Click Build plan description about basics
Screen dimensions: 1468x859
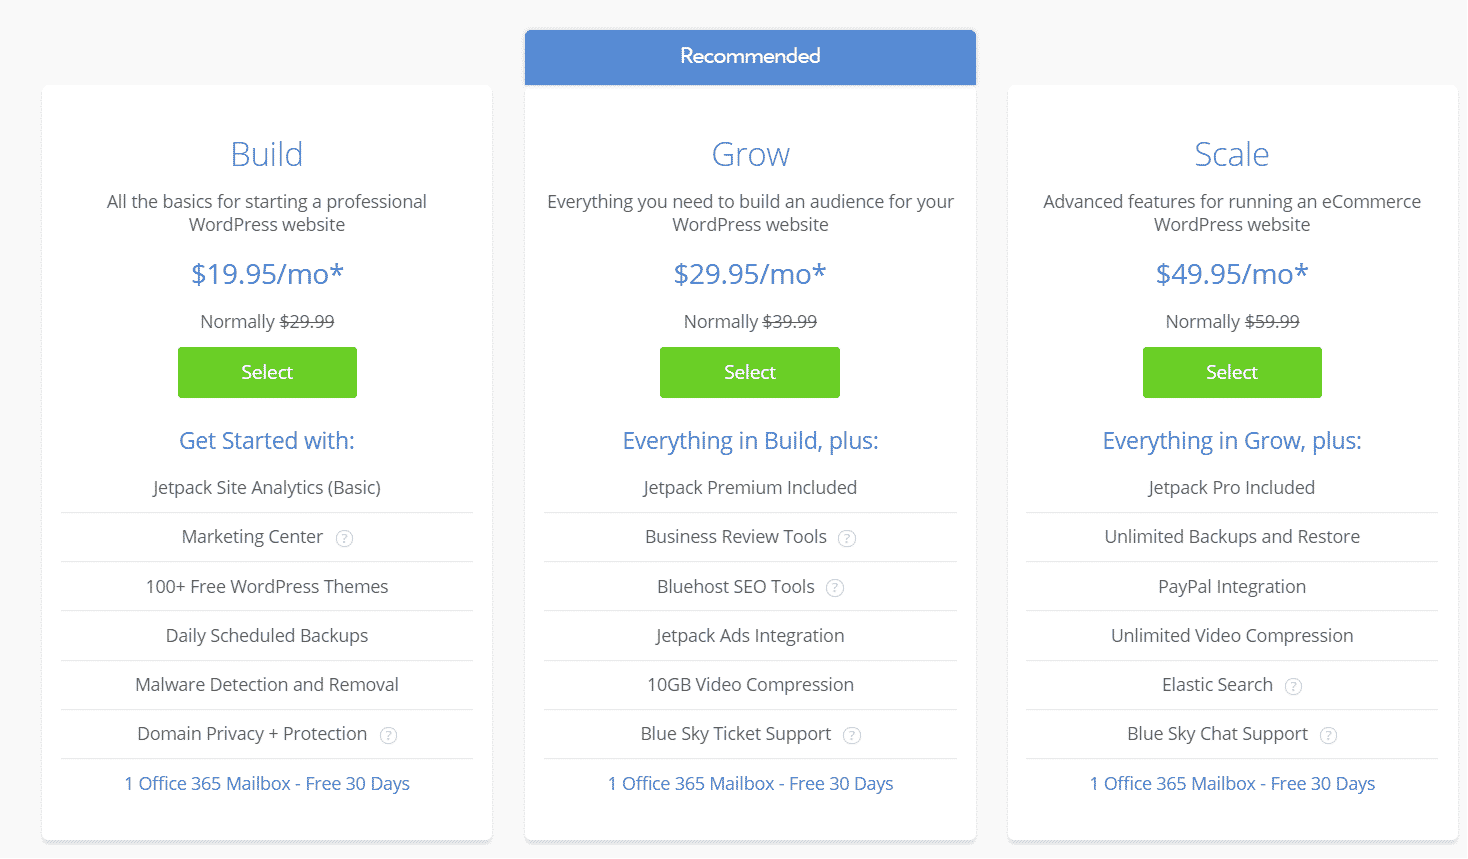[267, 213]
